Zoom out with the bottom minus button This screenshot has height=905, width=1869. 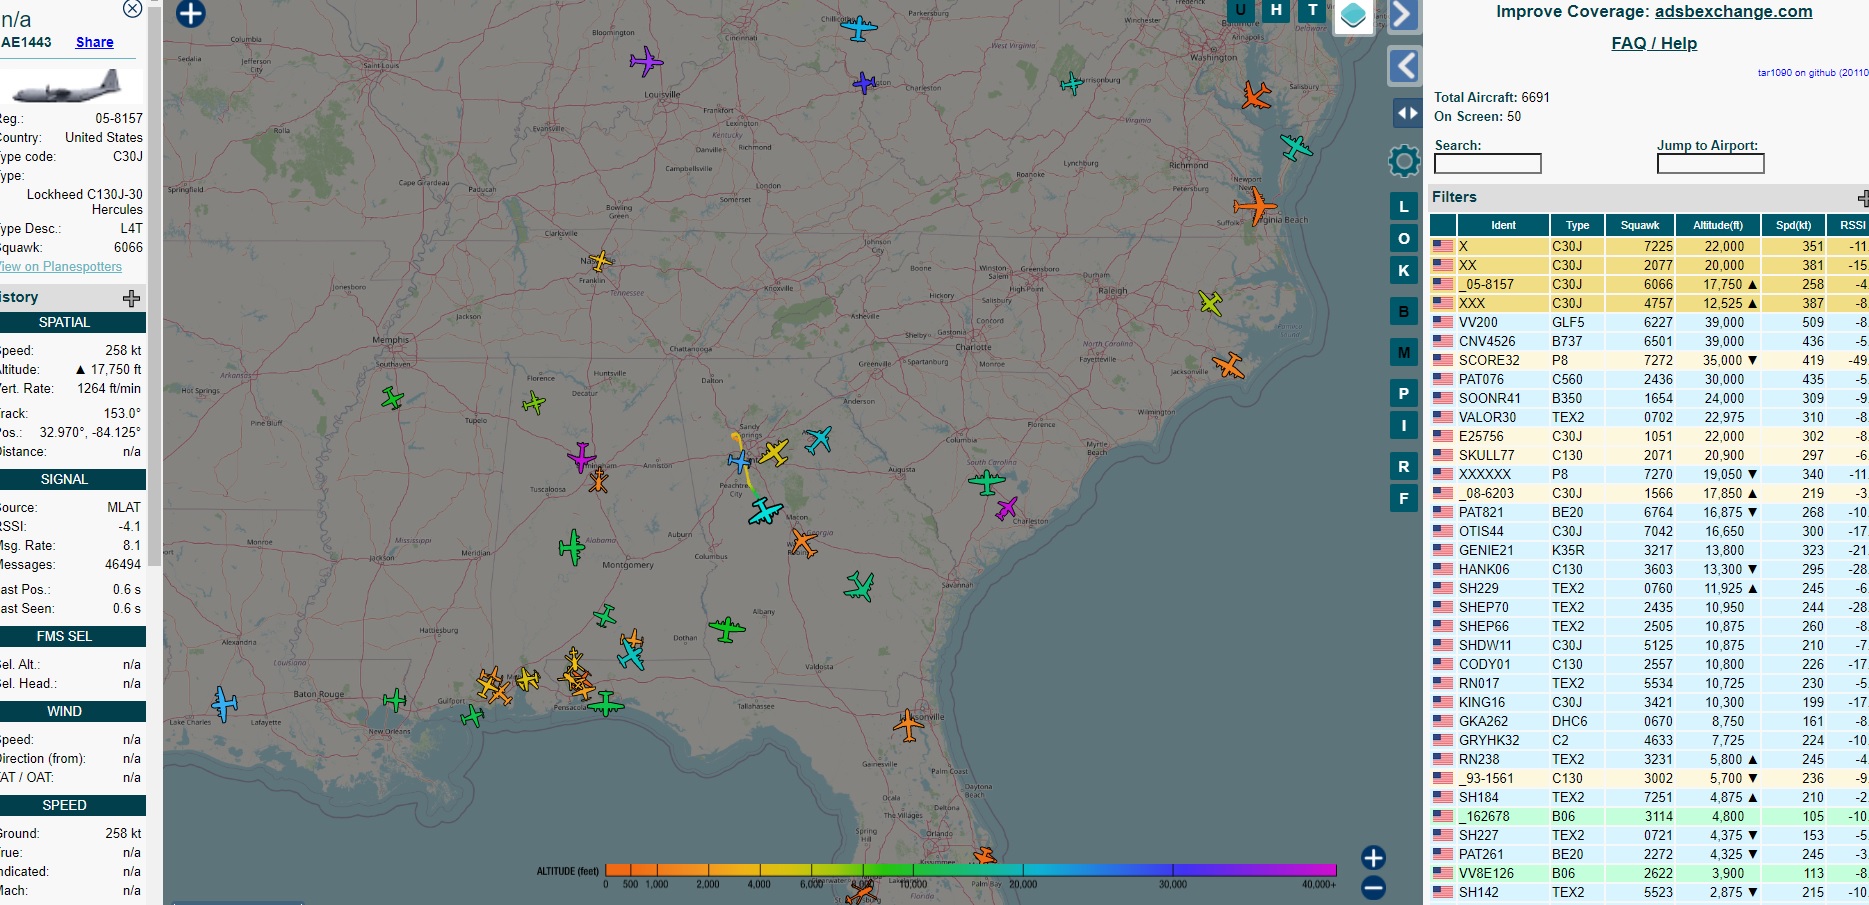click(x=1374, y=887)
